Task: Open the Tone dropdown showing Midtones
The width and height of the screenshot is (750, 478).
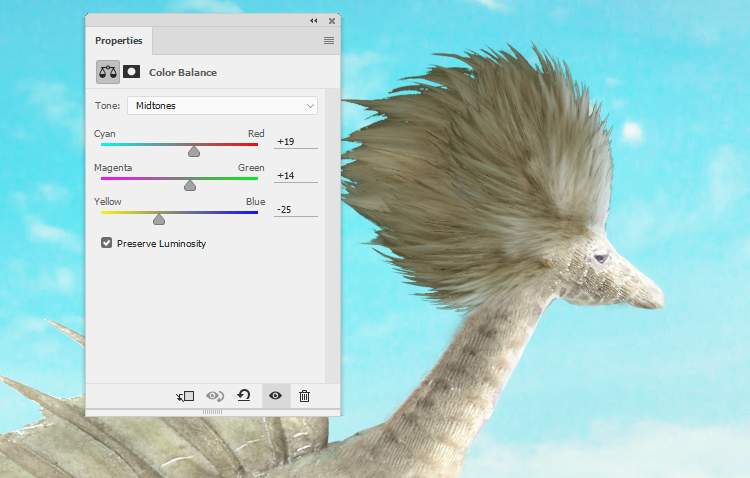Action: pos(222,105)
